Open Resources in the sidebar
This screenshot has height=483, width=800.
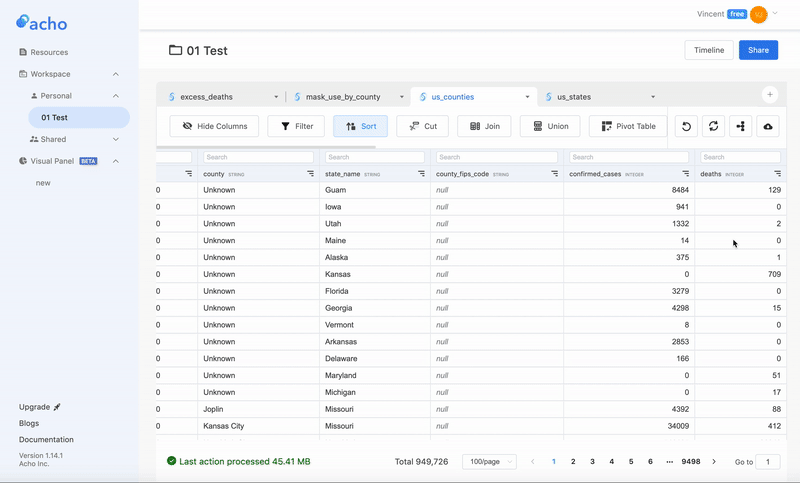click(x=43, y=52)
